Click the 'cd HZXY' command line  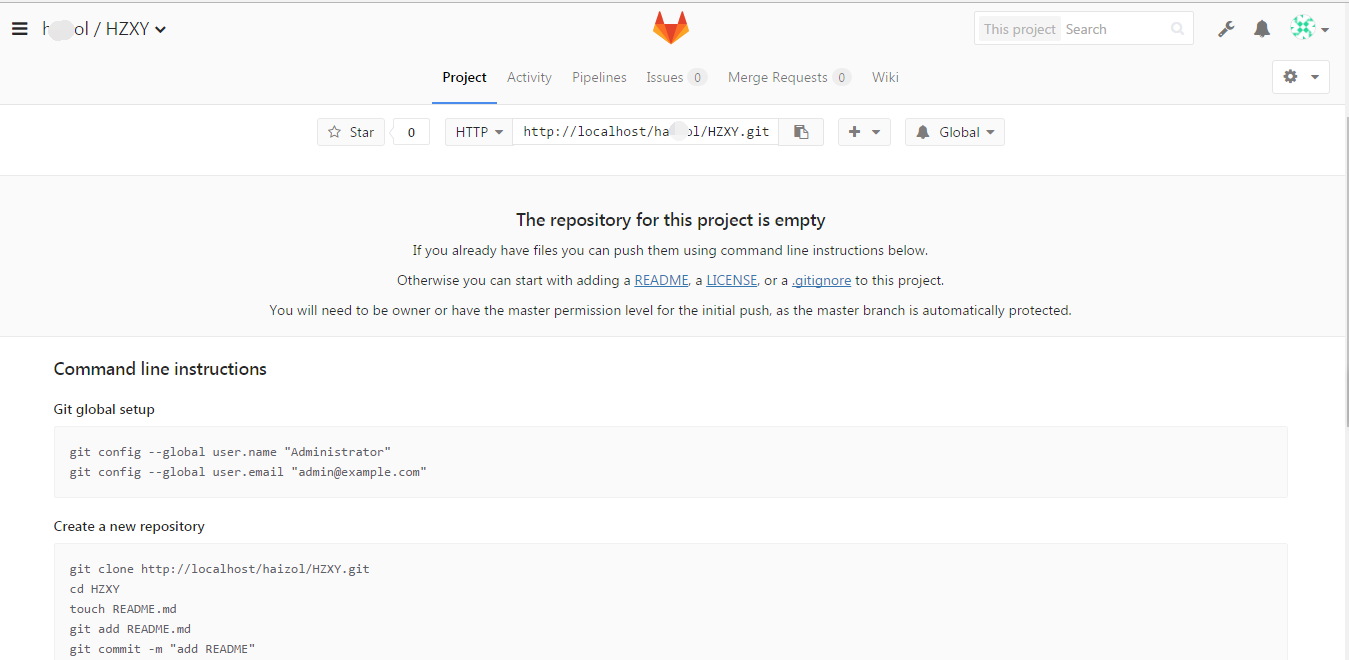pyautogui.click(x=94, y=589)
